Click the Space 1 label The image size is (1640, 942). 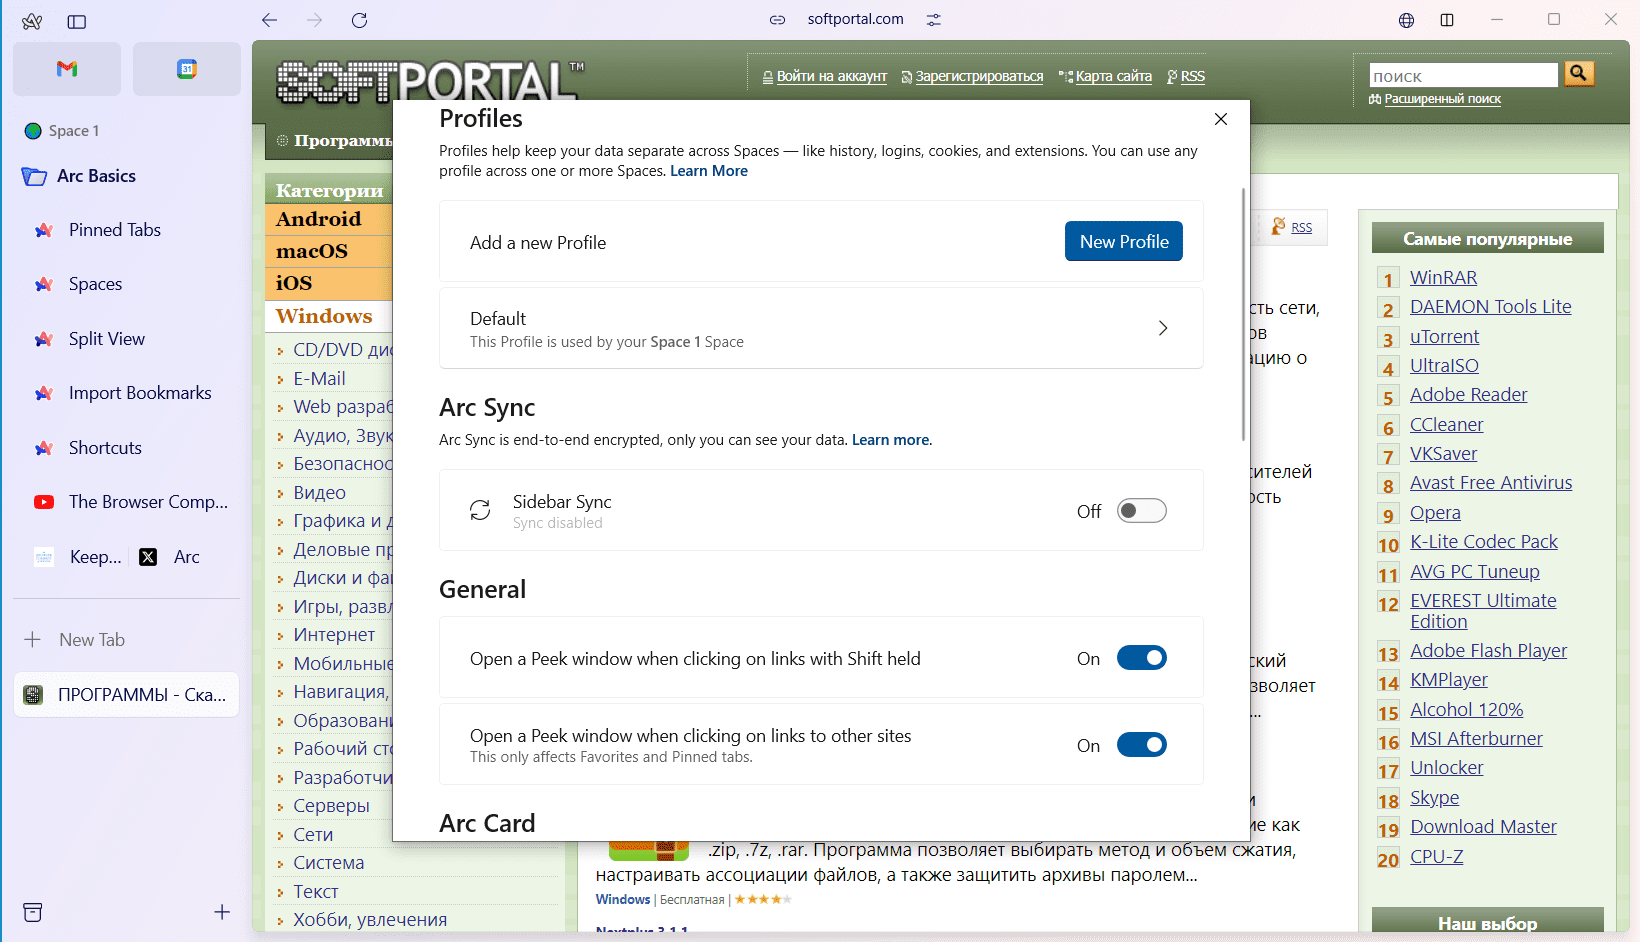[x=74, y=131]
